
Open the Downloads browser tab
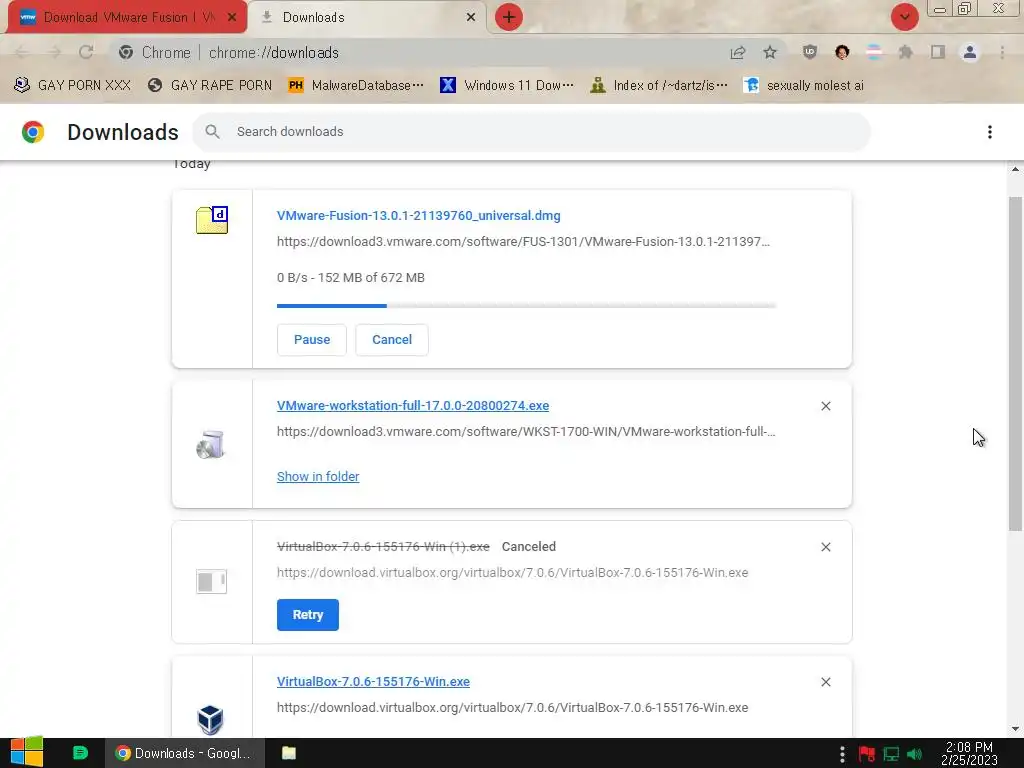click(x=368, y=17)
